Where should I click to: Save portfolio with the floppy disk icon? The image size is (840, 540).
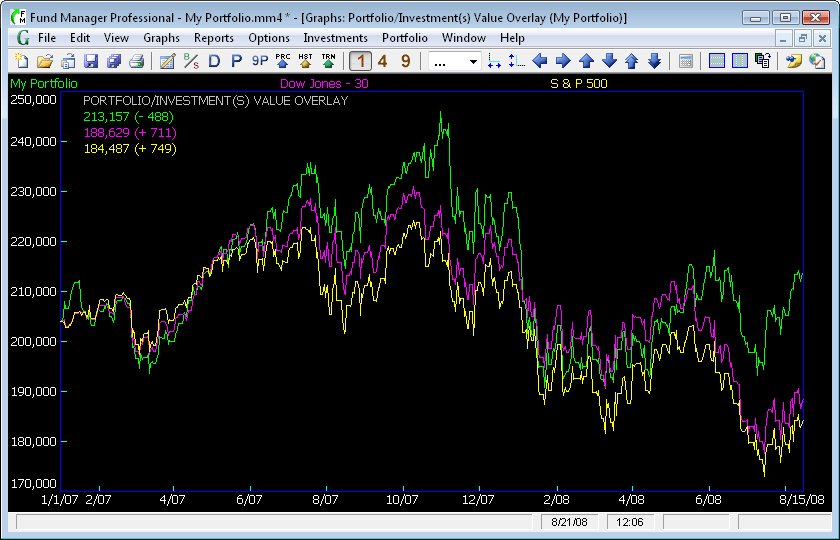[91, 61]
